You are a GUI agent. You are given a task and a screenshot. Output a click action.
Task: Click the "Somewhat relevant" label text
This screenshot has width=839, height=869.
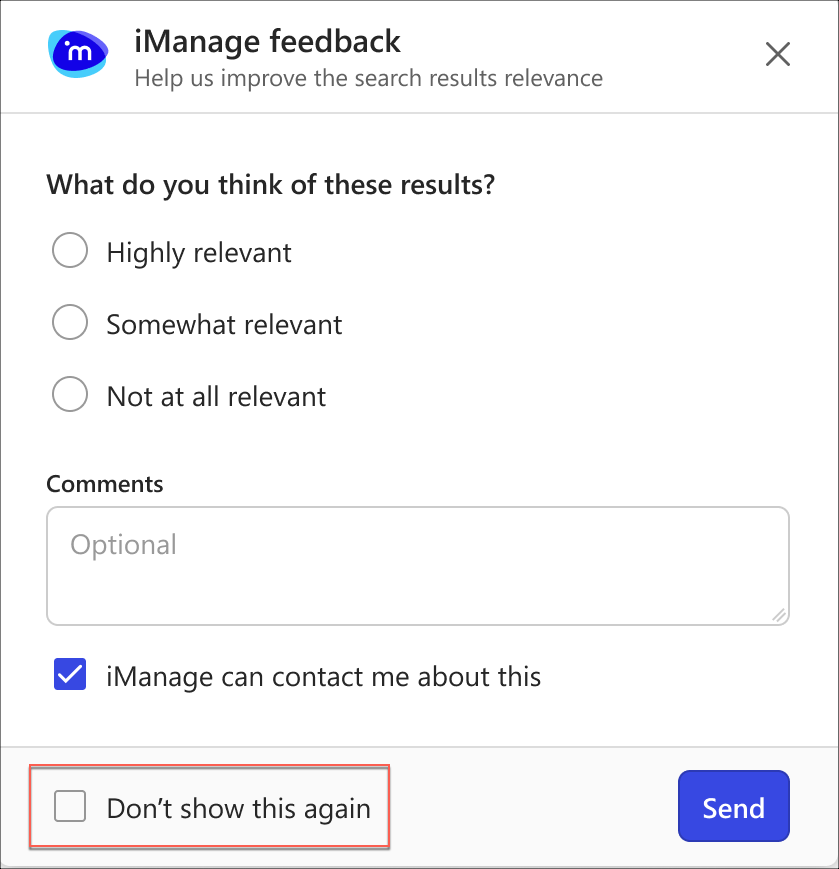point(224,324)
